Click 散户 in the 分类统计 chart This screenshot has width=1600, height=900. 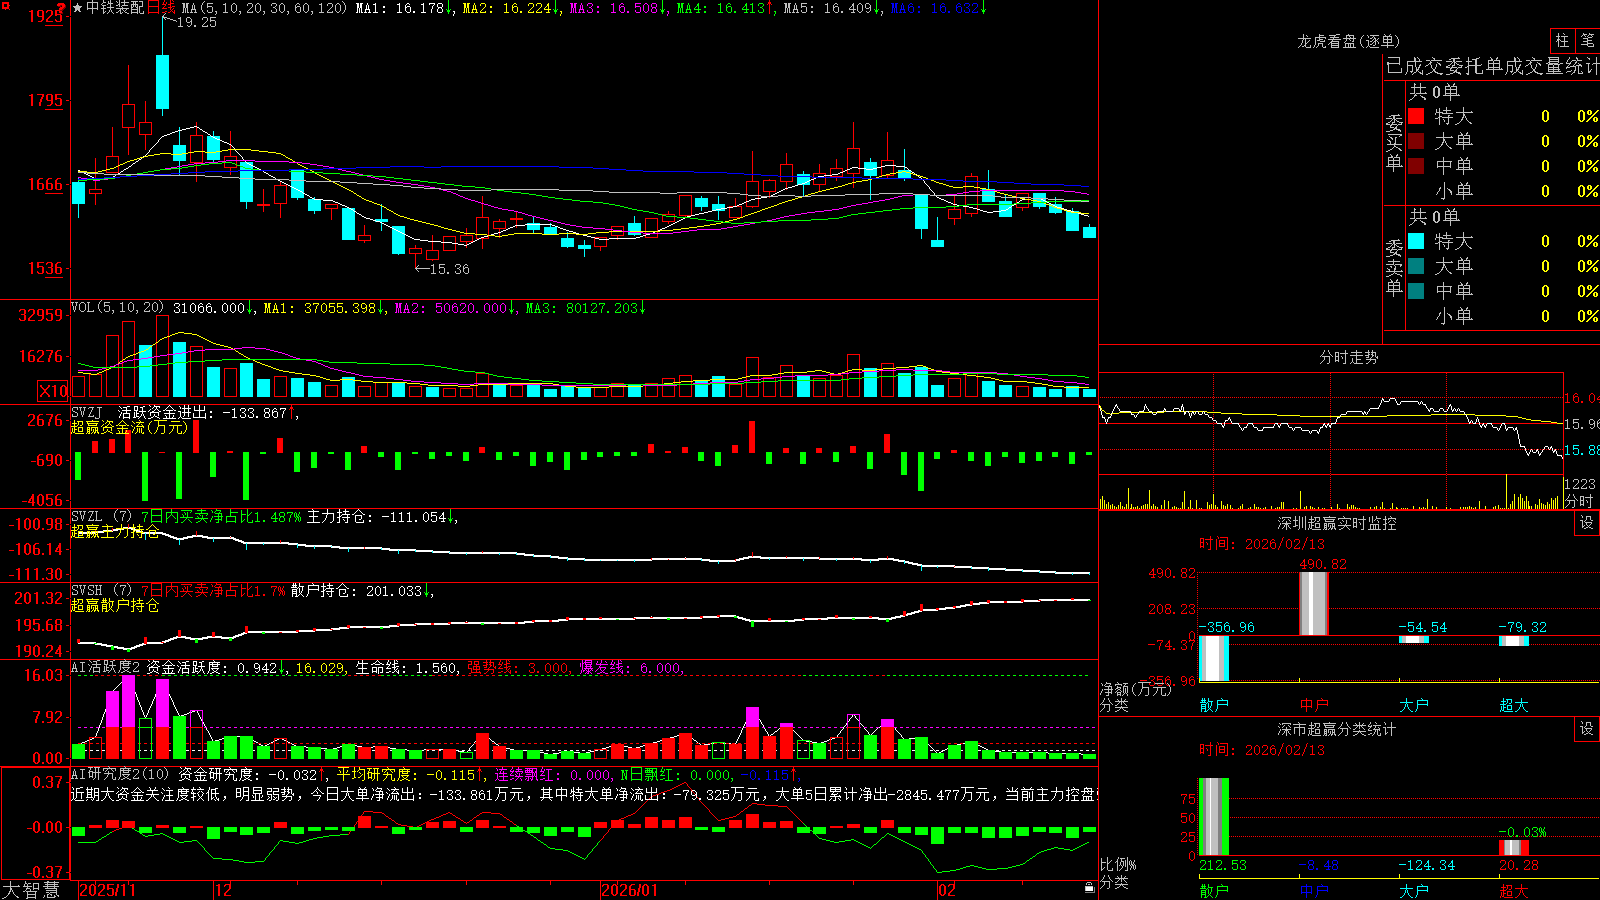coord(1214,891)
